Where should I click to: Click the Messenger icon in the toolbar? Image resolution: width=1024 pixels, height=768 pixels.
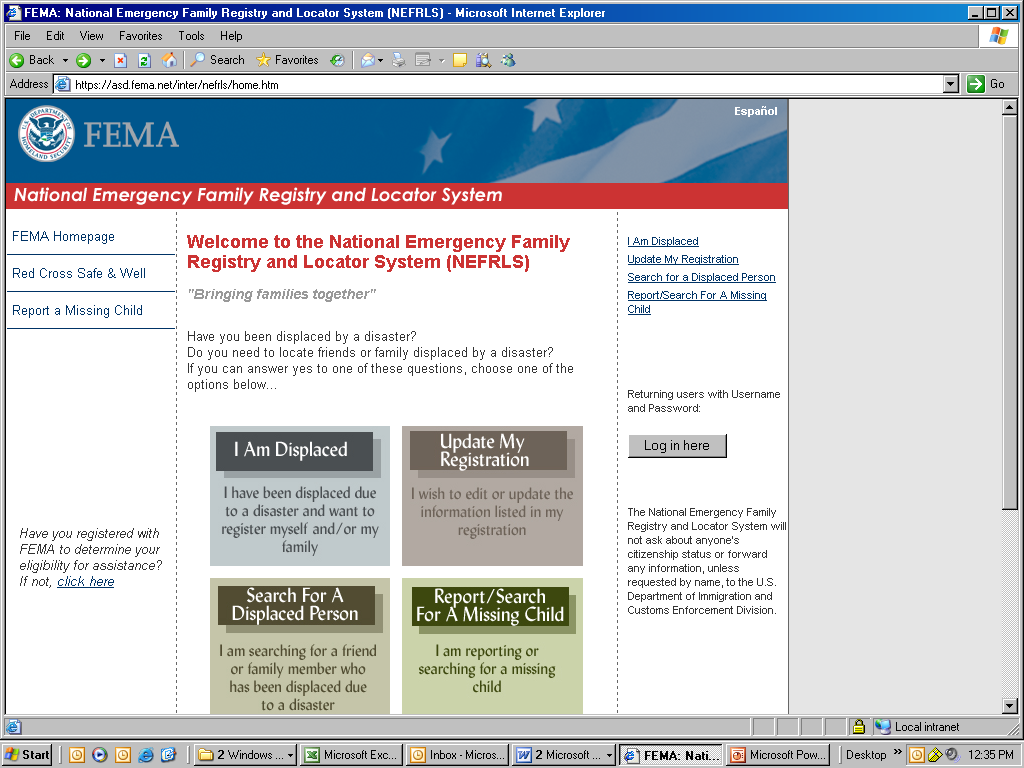point(508,60)
